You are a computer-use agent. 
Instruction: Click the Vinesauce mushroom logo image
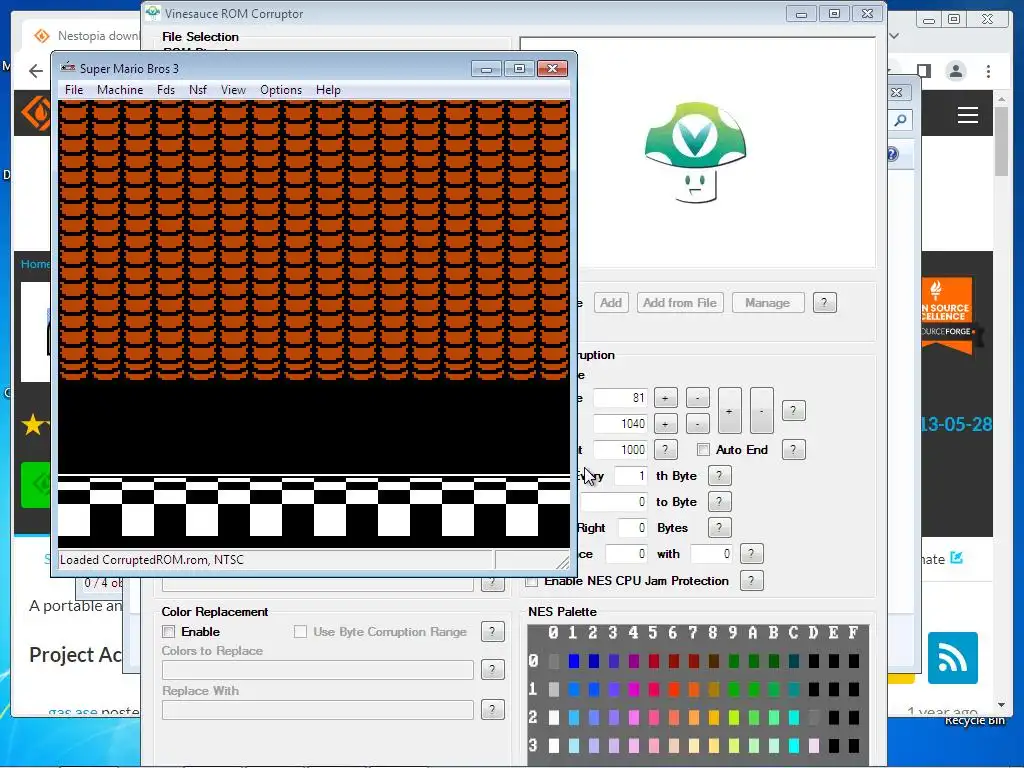(x=695, y=152)
